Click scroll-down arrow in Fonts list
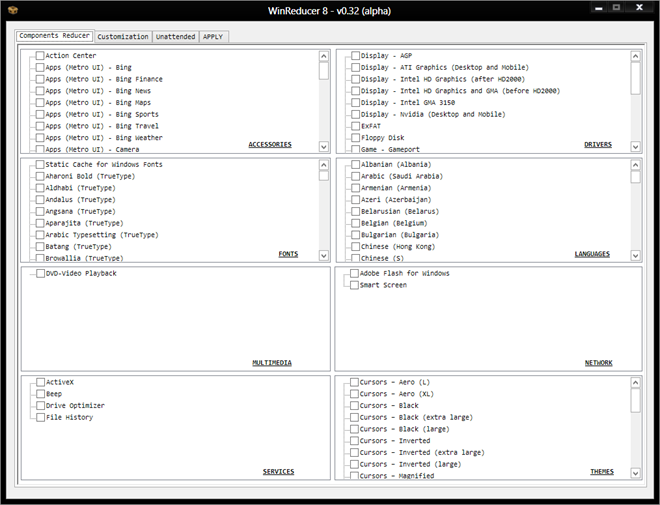The image size is (660, 505). click(x=324, y=255)
